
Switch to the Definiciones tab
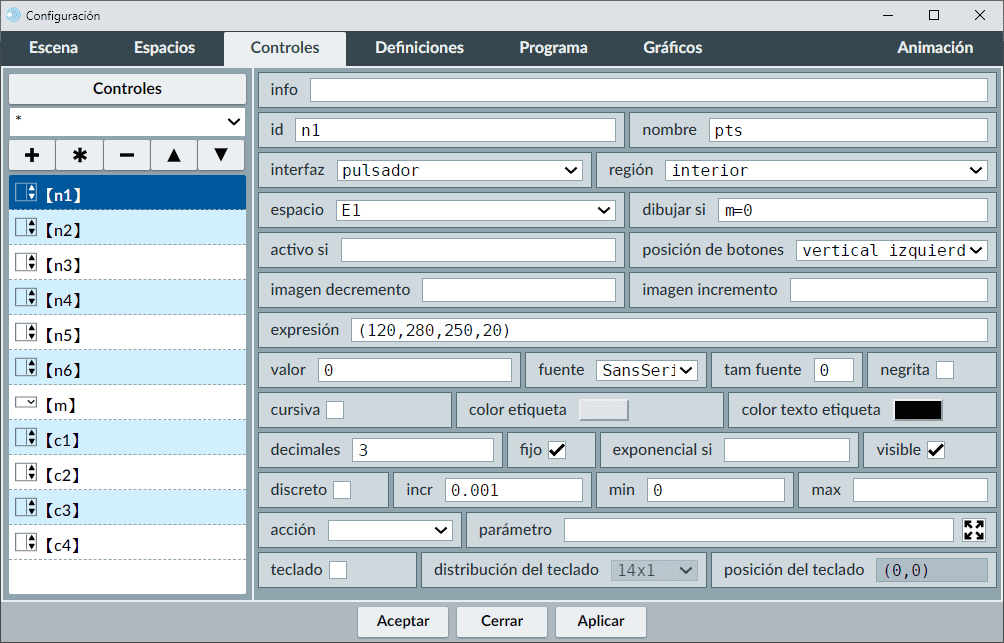(x=419, y=48)
